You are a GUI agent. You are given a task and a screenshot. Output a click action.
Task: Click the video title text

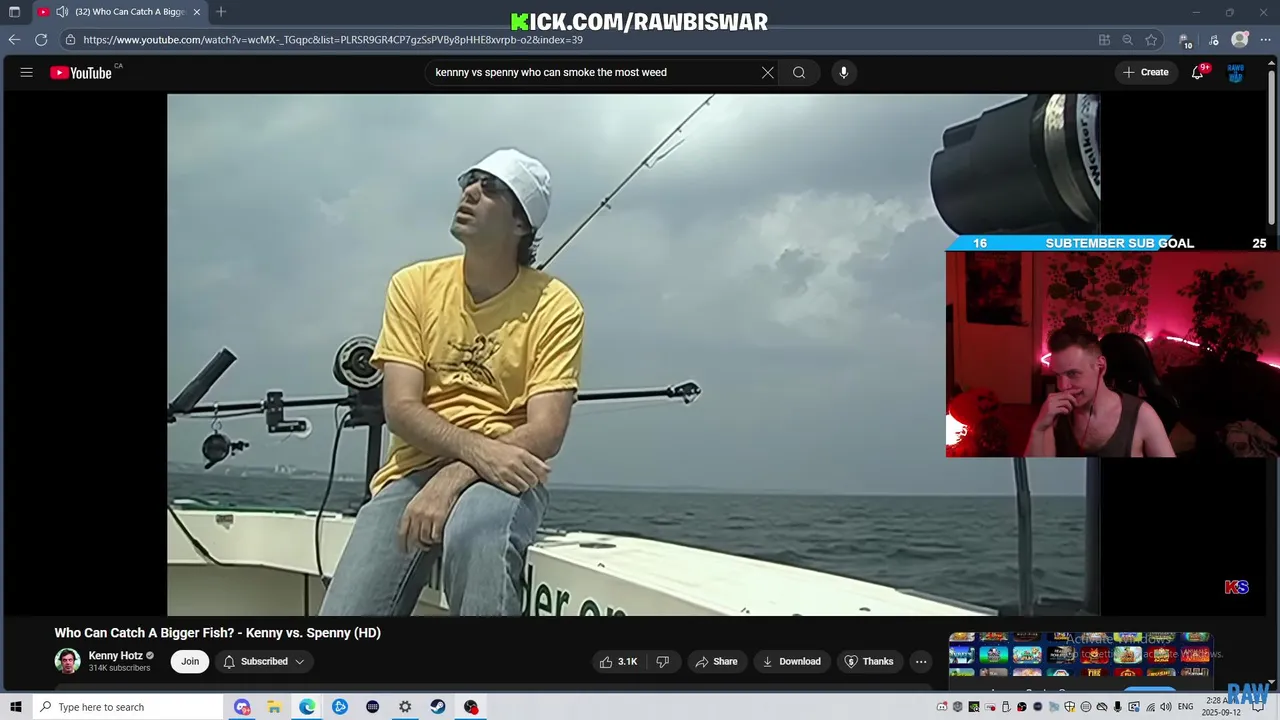(217, 633)
